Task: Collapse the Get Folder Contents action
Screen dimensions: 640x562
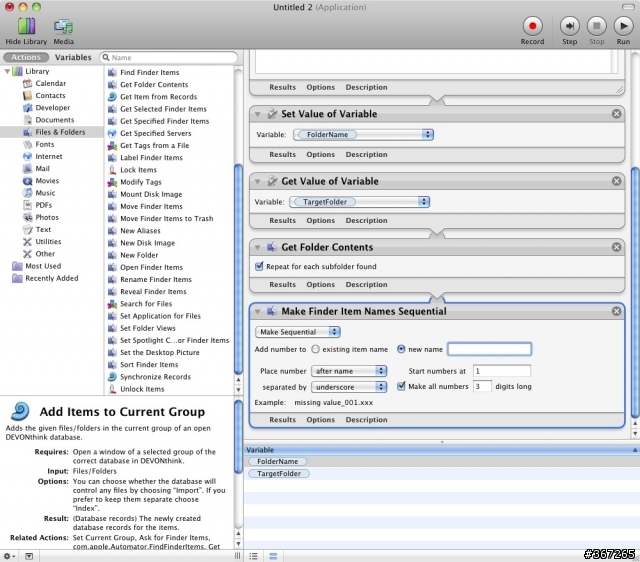Action: tap(258, 247)
